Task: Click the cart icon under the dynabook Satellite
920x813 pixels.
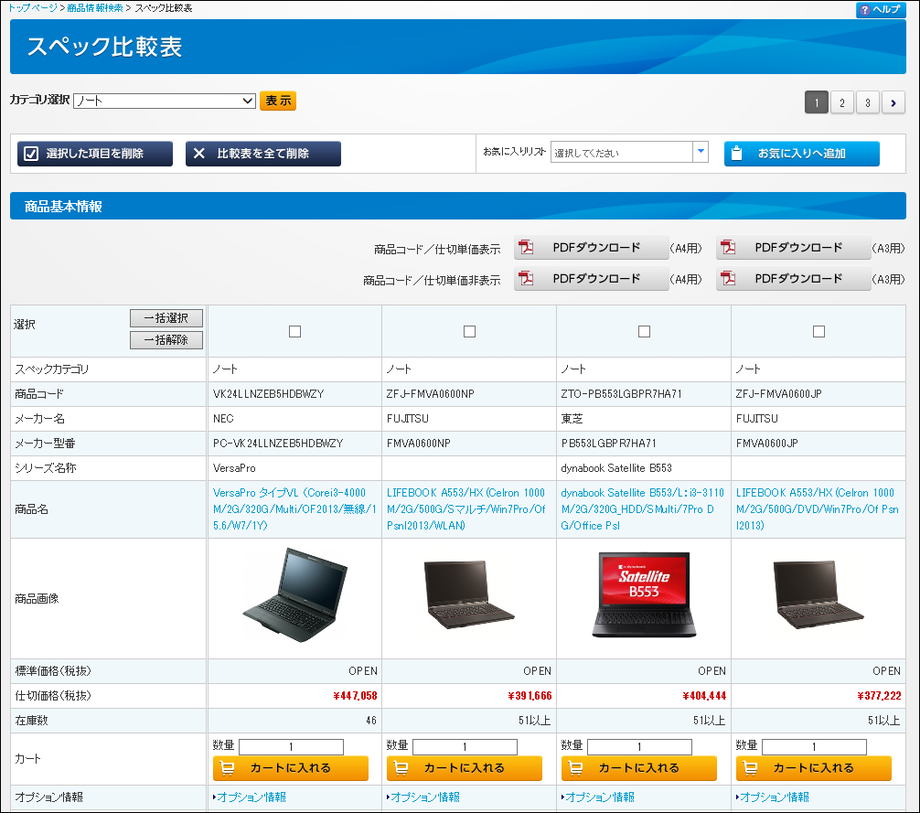Action: click(x=576, y=768)
